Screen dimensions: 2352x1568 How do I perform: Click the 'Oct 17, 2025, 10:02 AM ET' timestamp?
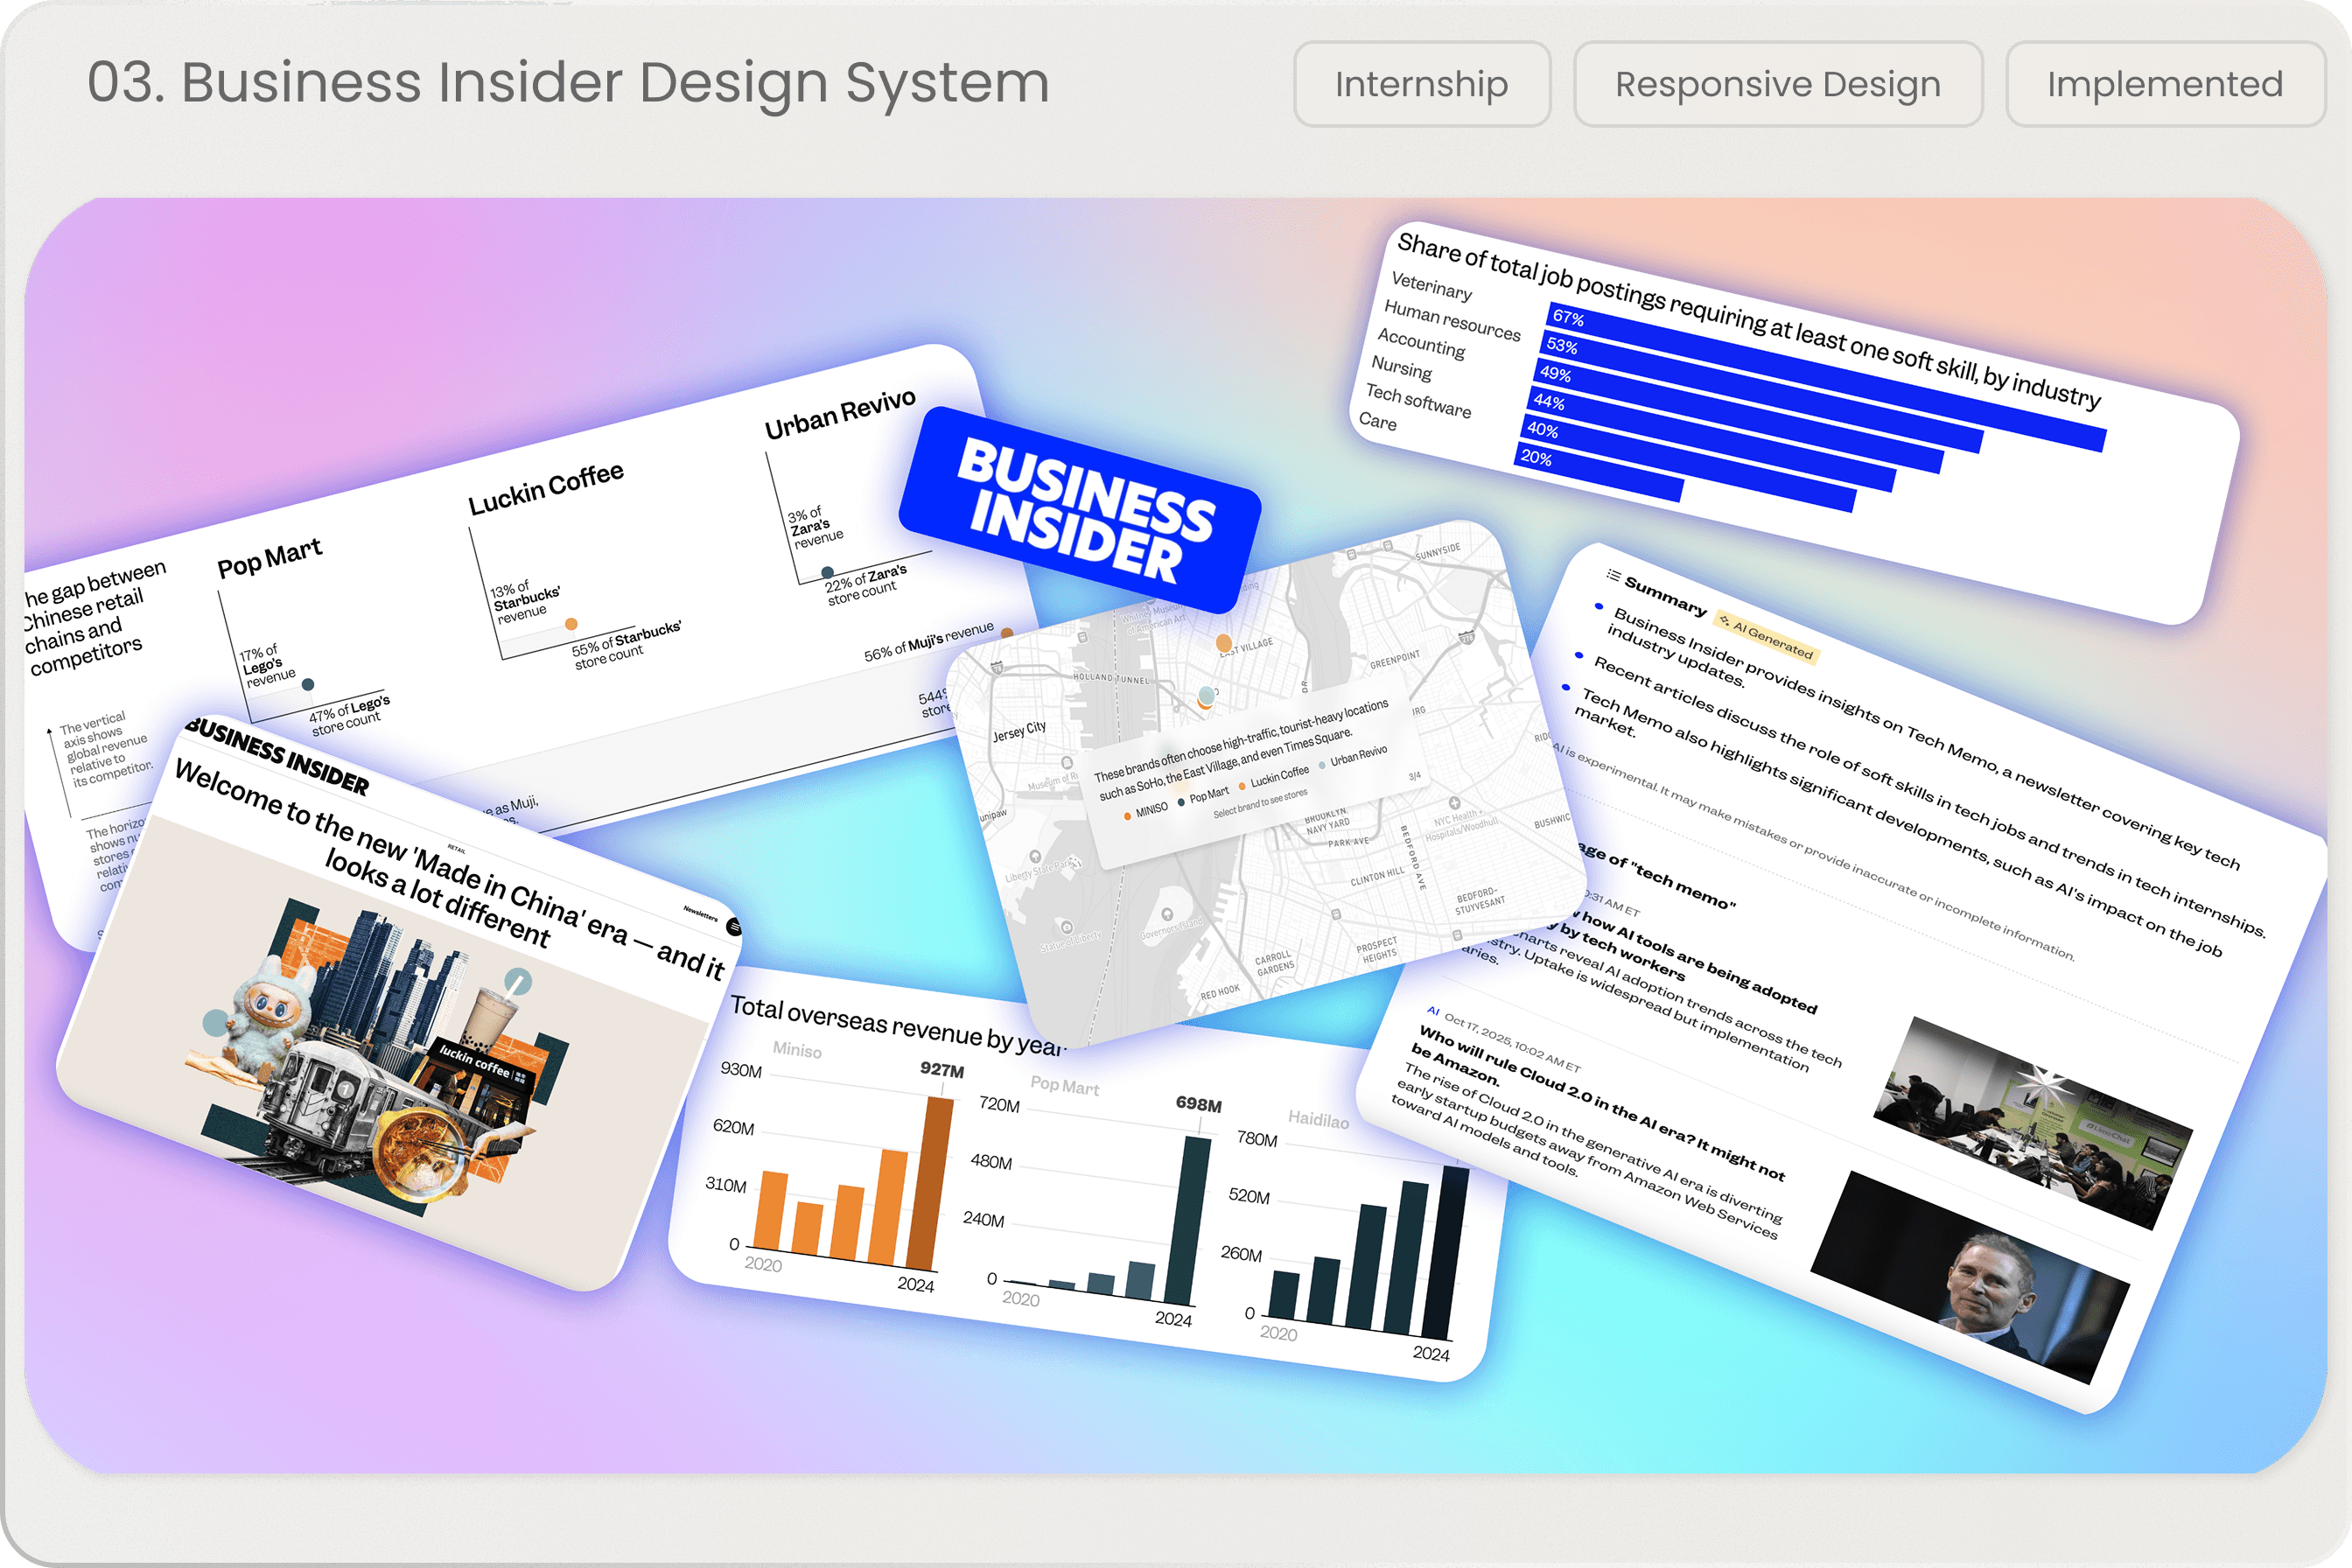pyautogui.click(x=1512, y=1043)
